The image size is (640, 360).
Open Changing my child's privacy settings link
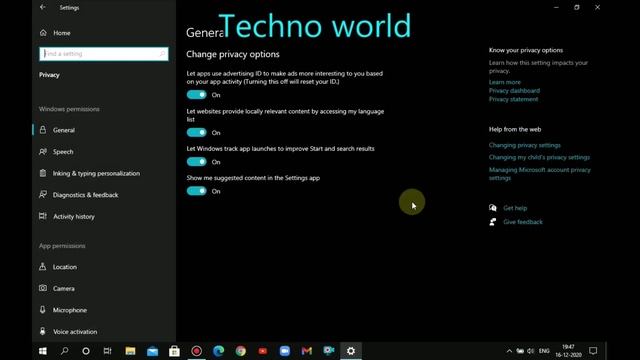tap(539, 157)
